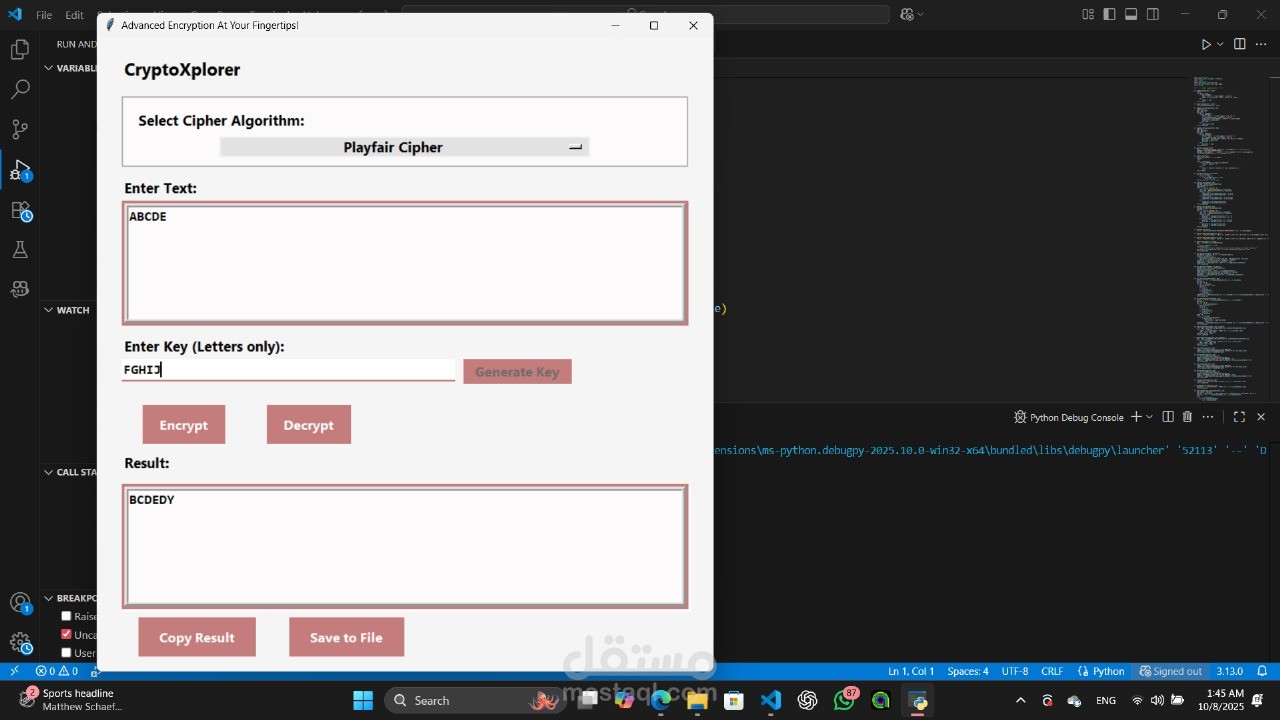Open the Windows Start menu
1280x720 pixels.
click(362, 700)
